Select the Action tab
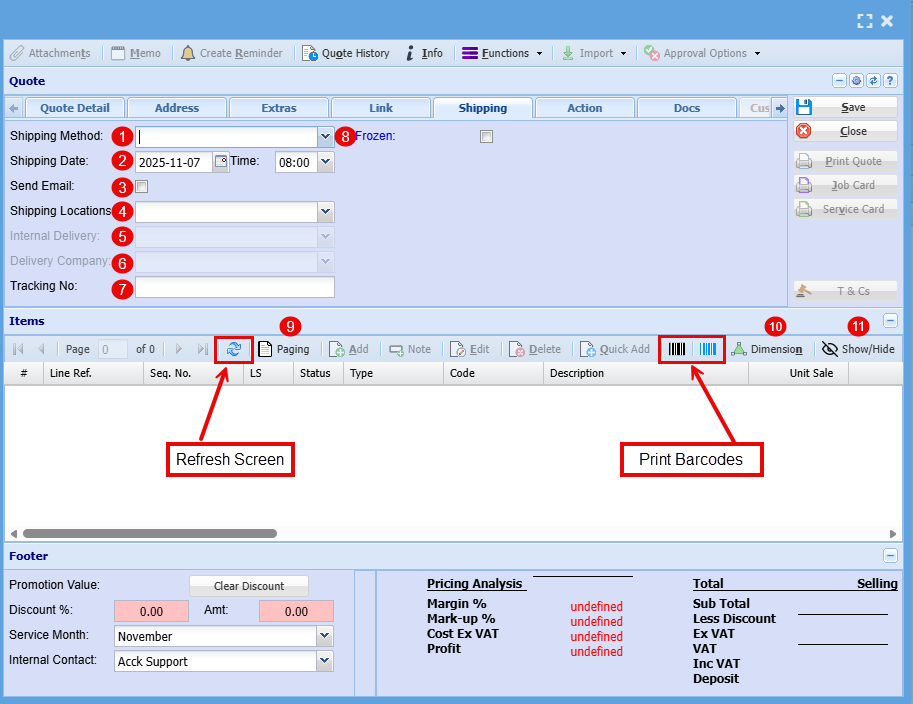Screen dimensions: 913x704 click(x=585, y=108)
